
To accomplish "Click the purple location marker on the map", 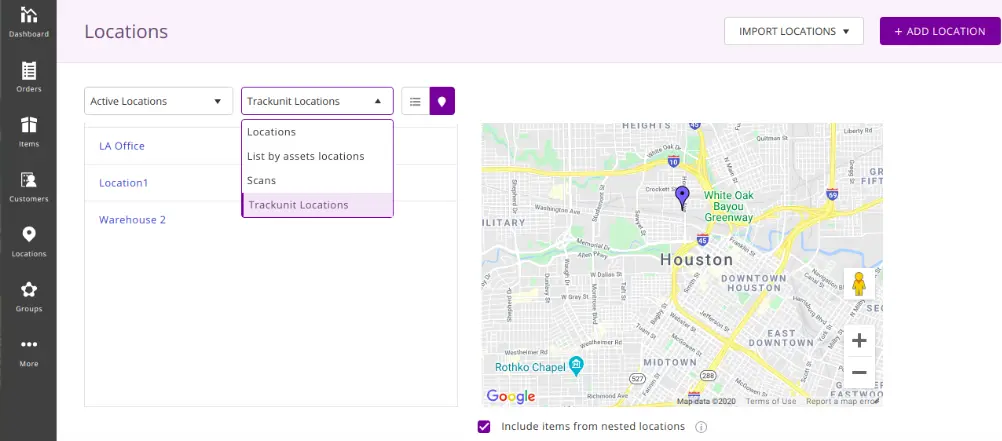I will [682, 196].
